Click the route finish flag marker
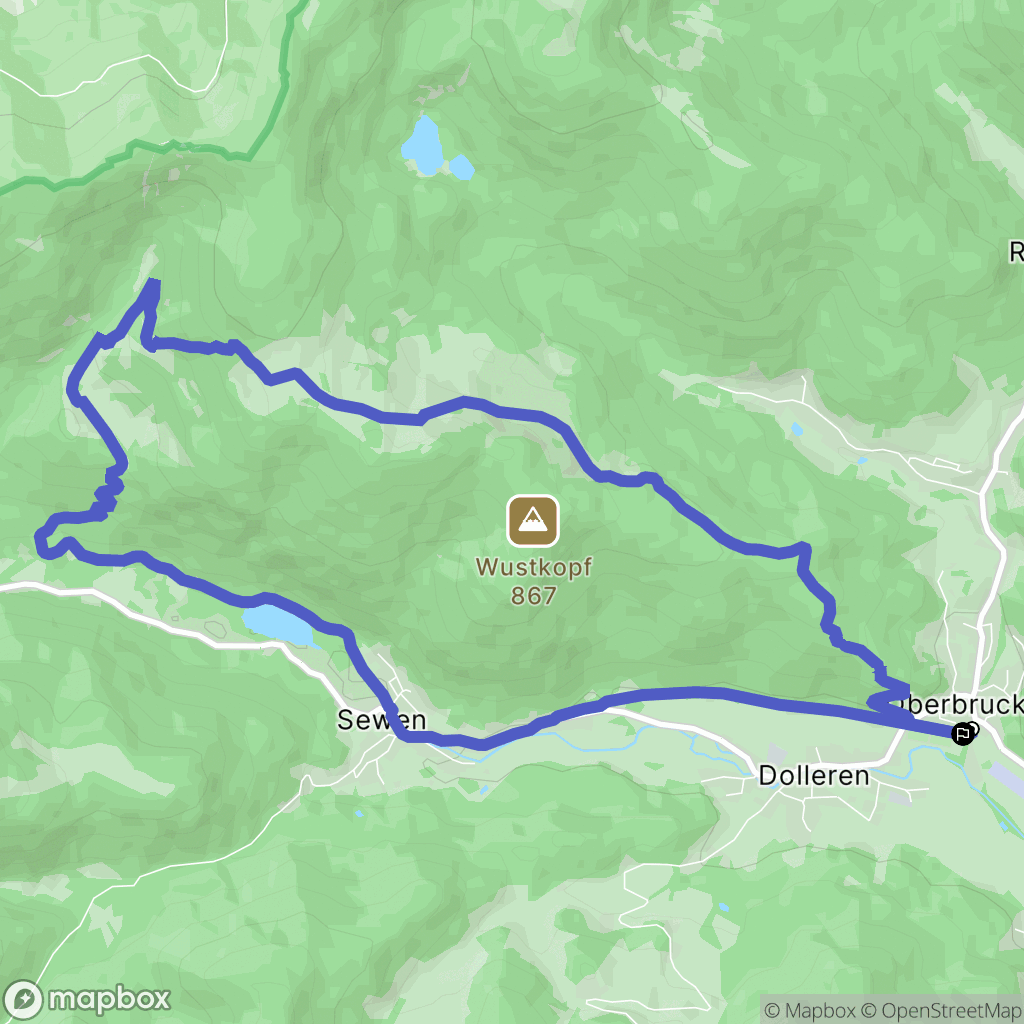 tap(963, 733)
